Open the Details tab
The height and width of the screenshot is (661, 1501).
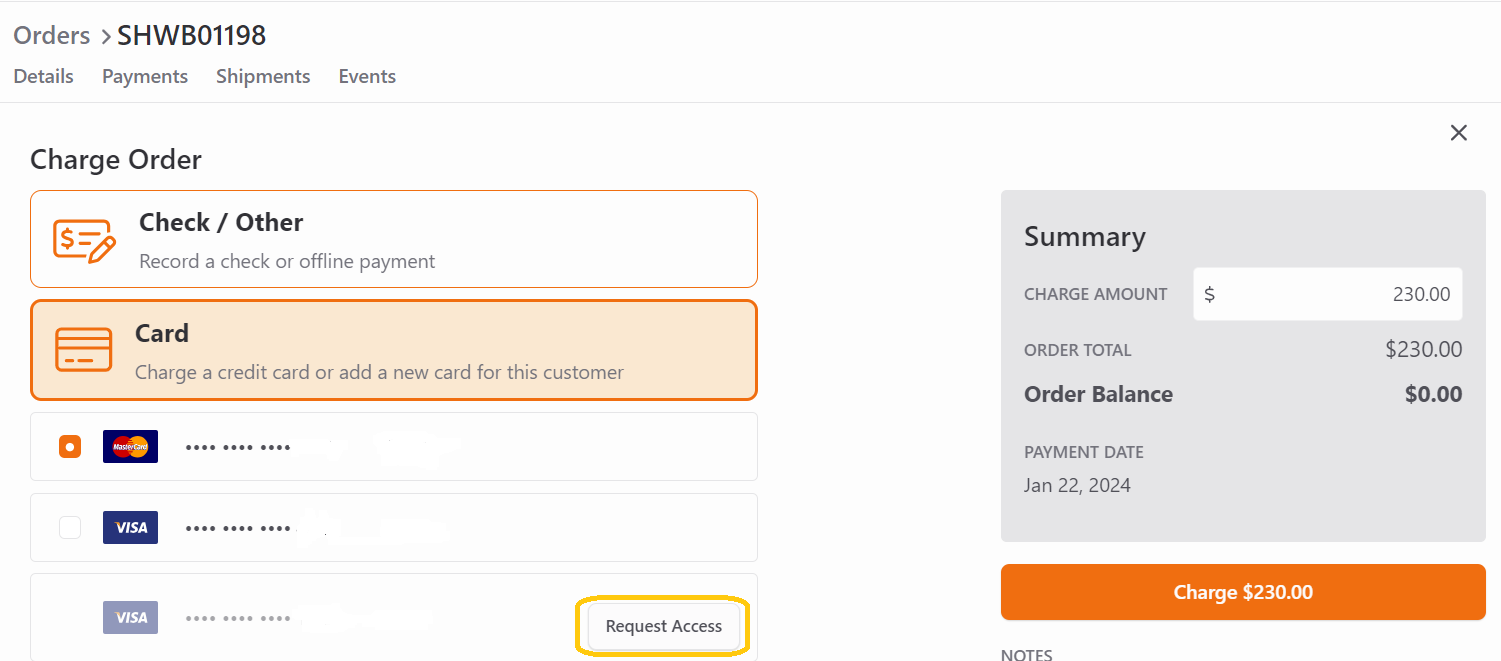pyautogui.click(x=44, y=76)
